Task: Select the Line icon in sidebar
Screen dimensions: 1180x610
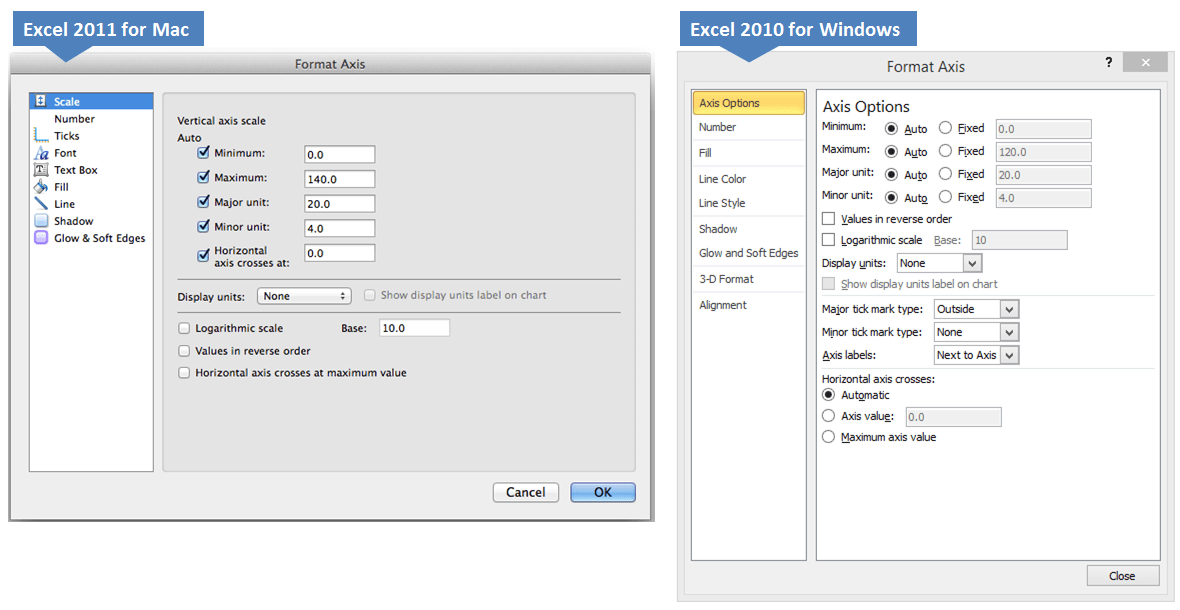Action: 40,204
